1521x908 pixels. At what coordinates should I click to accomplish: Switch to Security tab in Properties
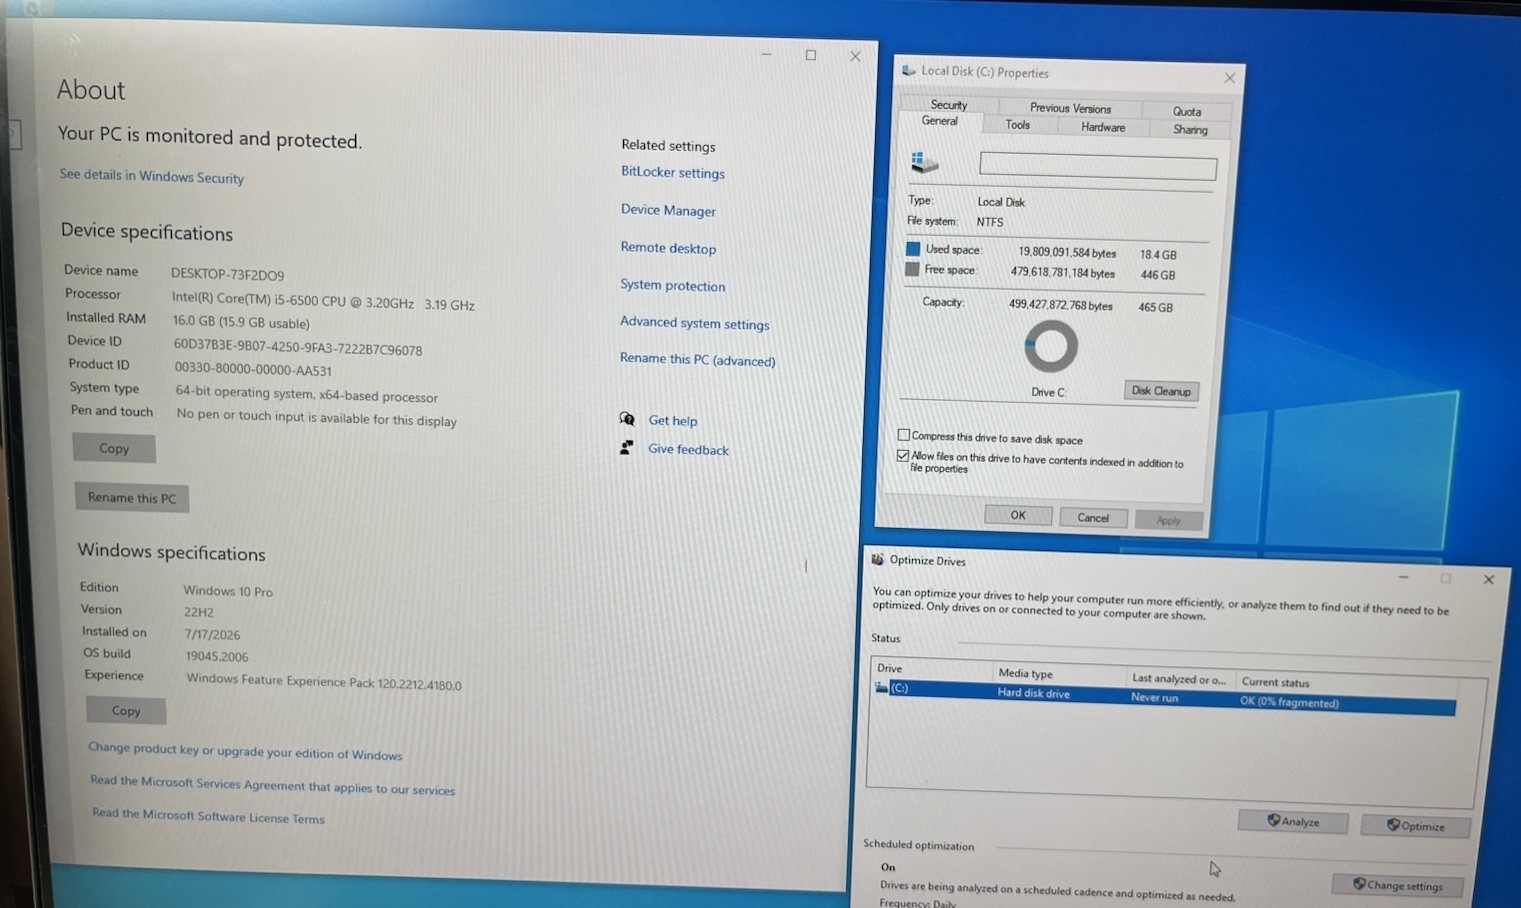pos(948,104)
